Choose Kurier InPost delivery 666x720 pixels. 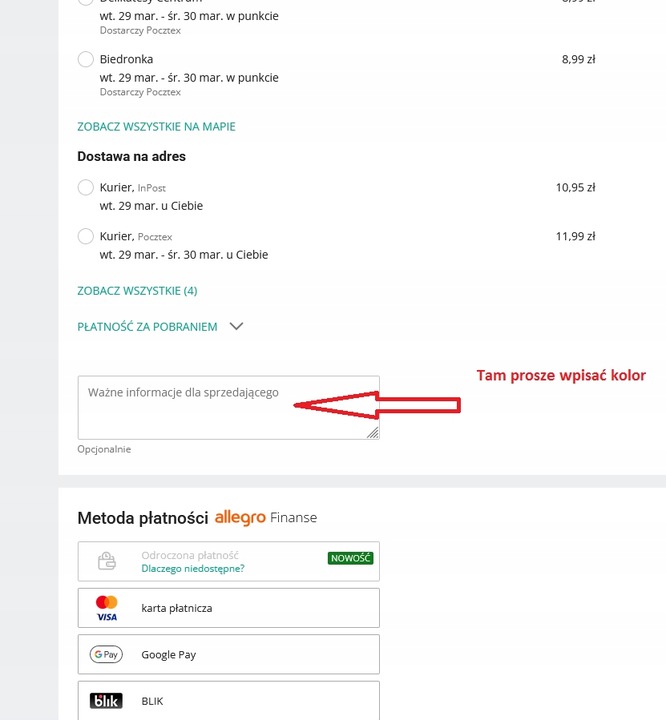tap(86, 187)
